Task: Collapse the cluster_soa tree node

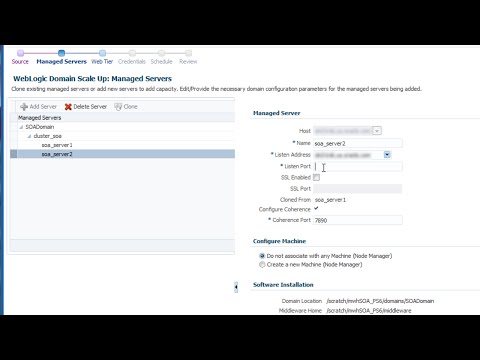Action: (29, 136)
